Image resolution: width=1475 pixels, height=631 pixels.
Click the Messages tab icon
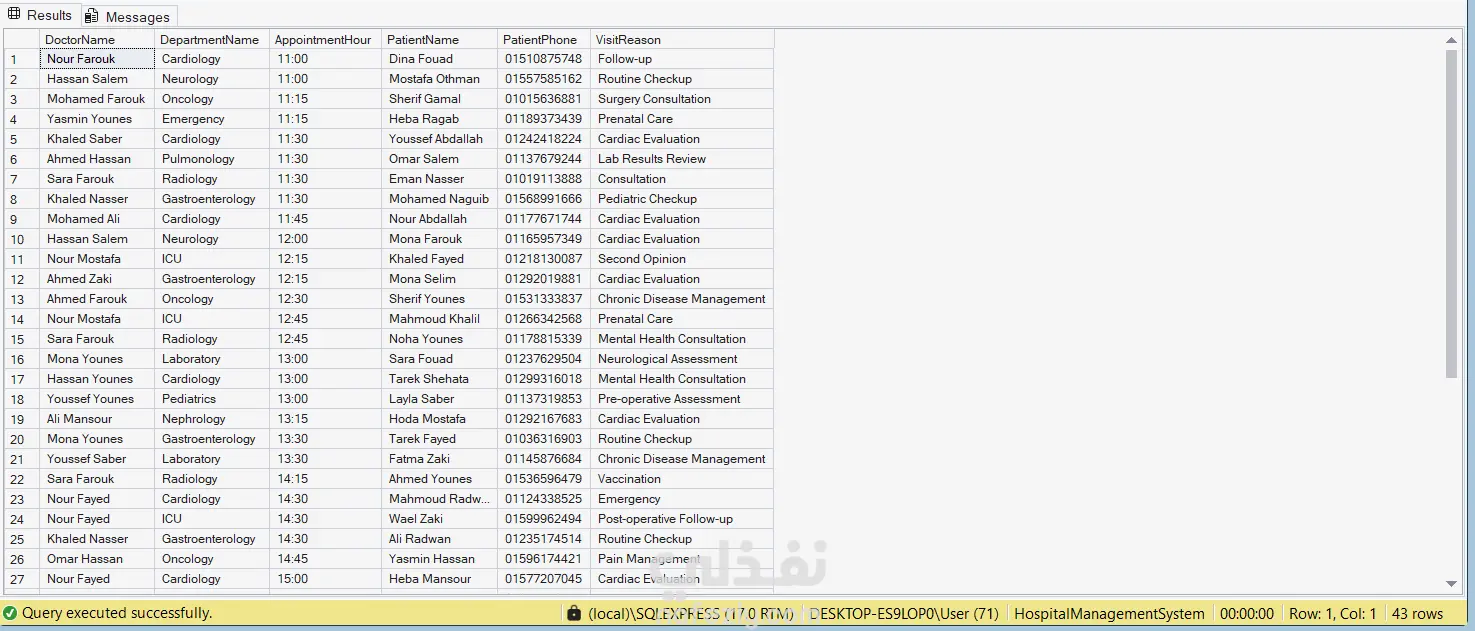pyautogui.click(x=92, y=16)
